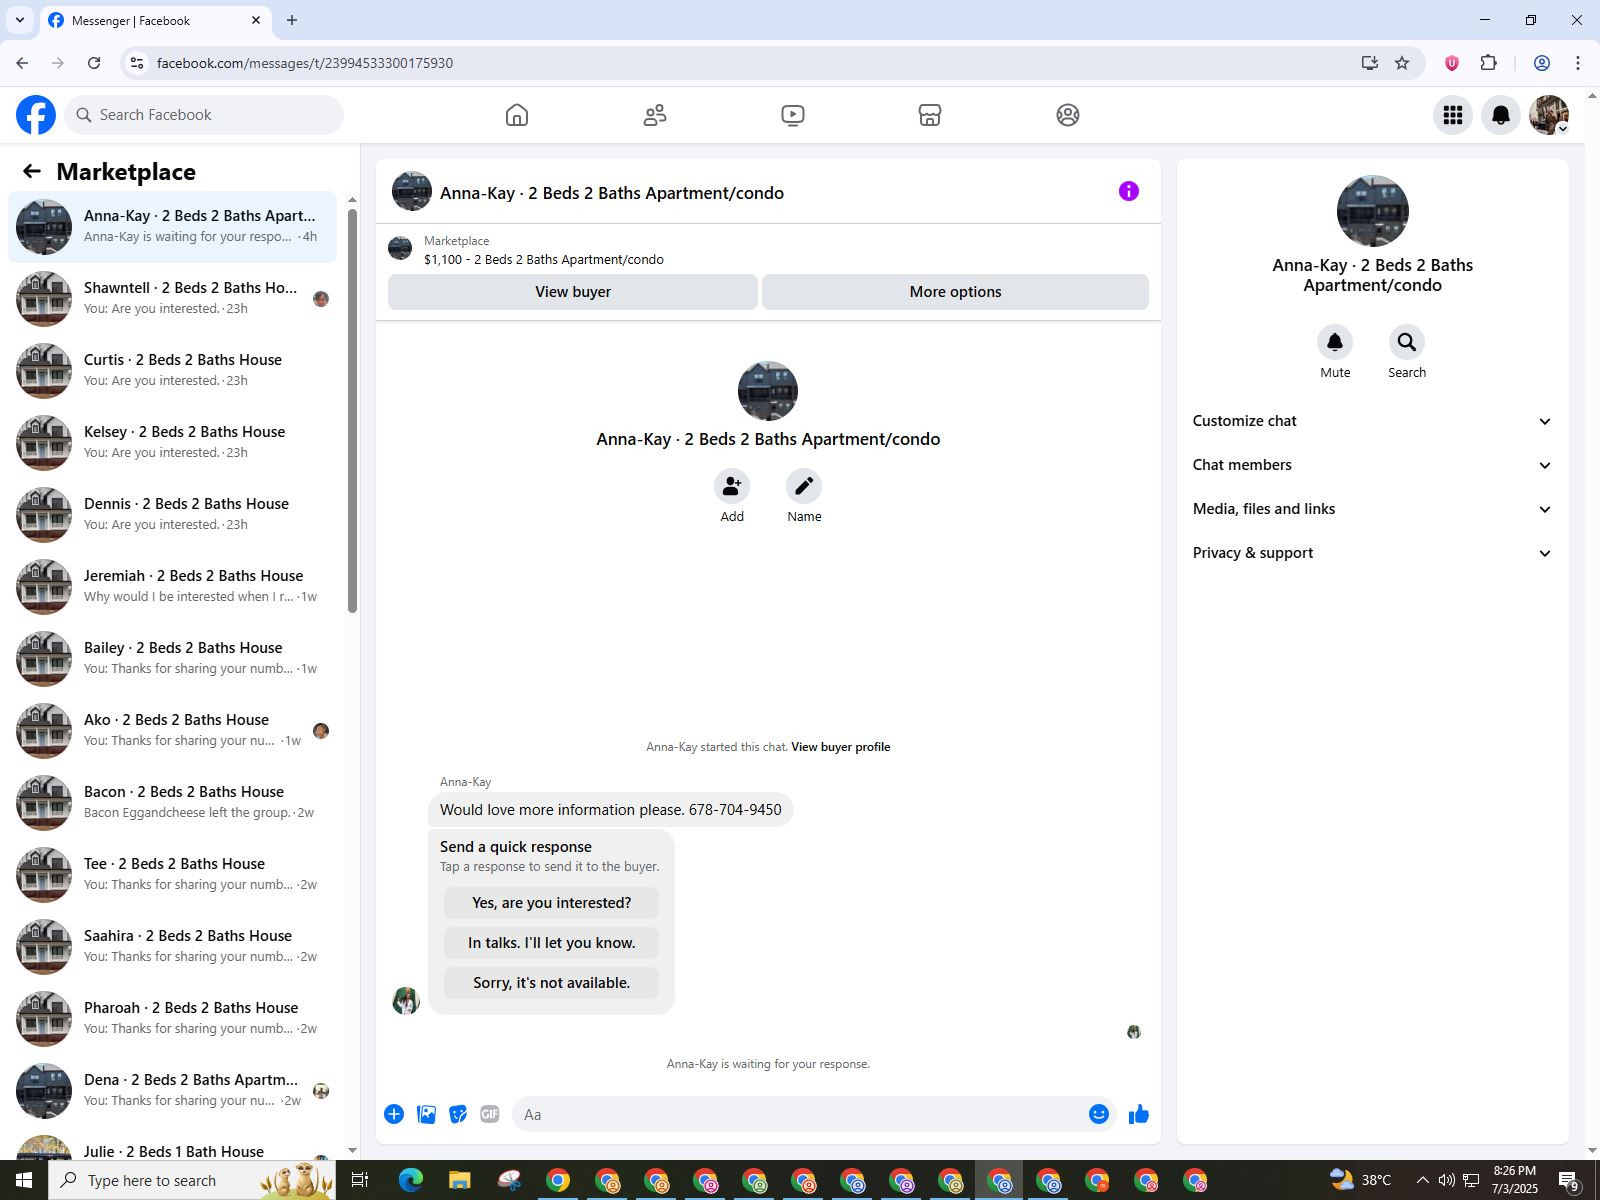The image size is (1600, 1200).
Task: Open Friends icon in top navigation
Action: tap(655, 115)
